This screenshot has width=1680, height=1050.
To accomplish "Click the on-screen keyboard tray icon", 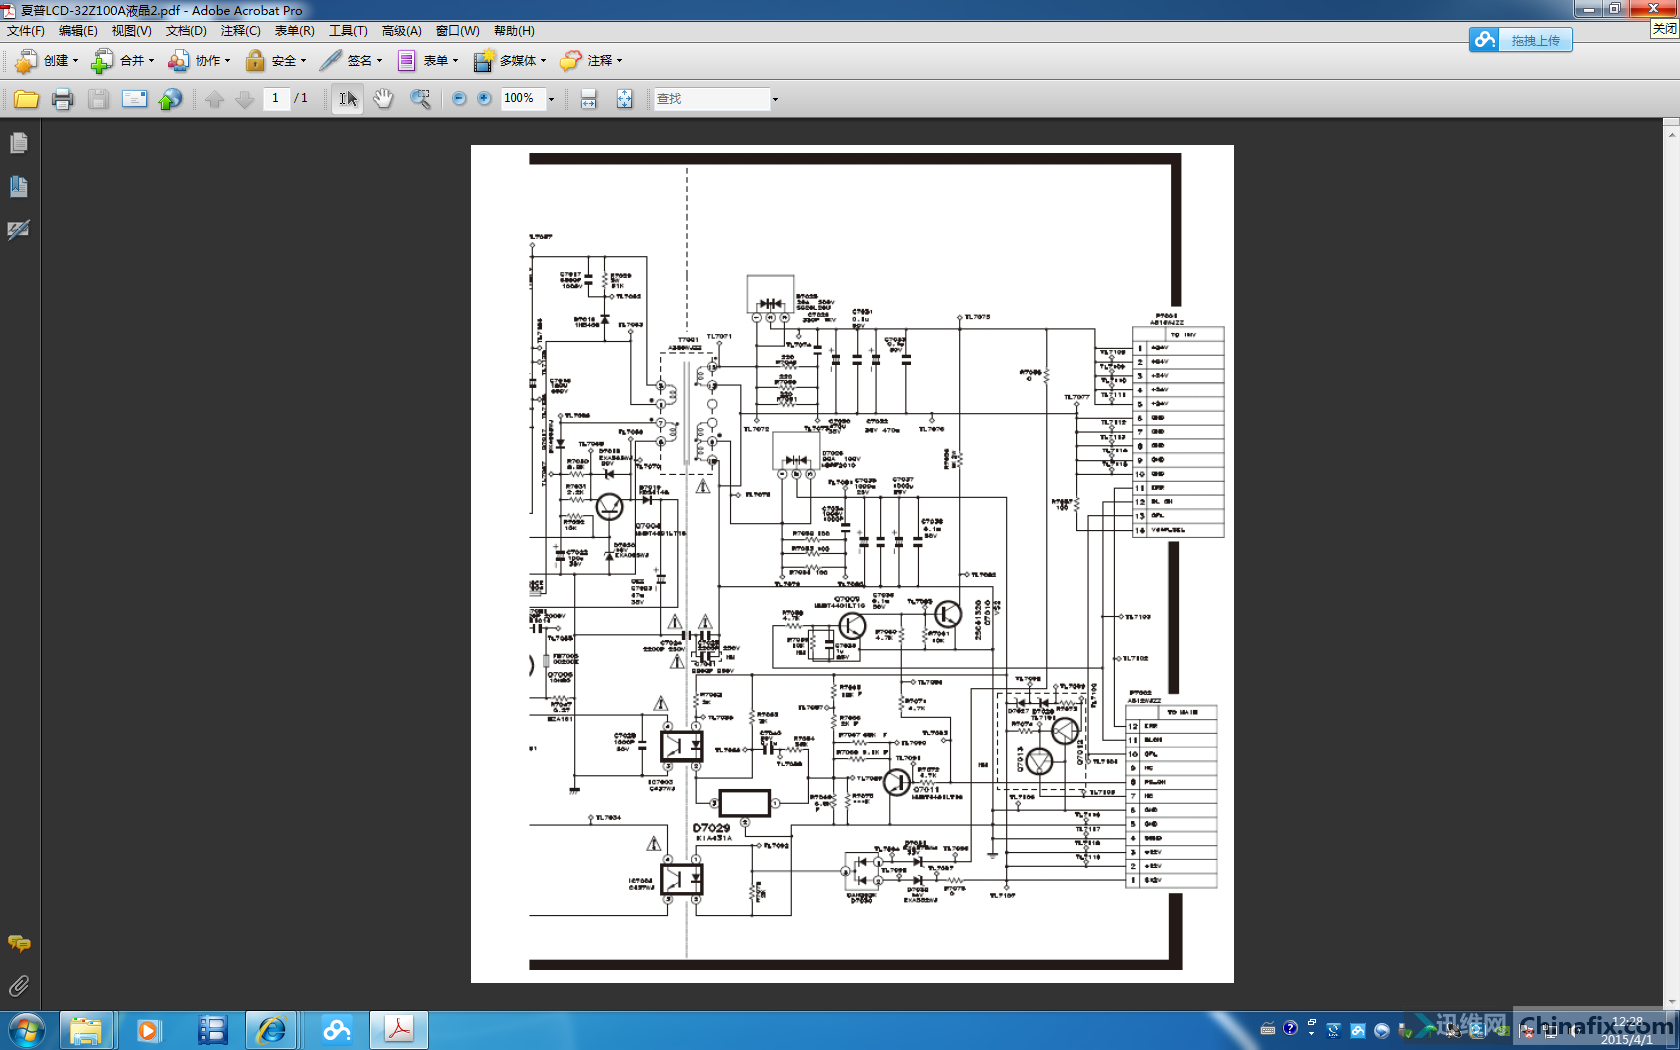I will [x=1267, y=1028].
